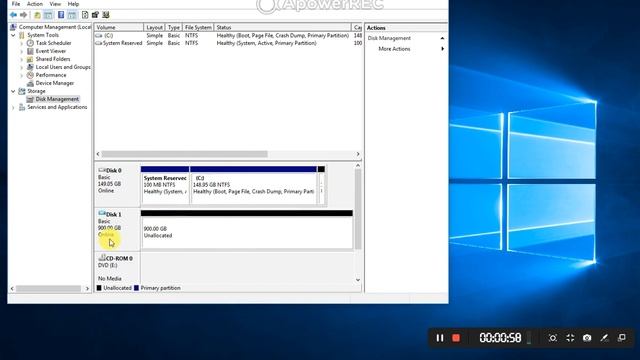
Task: Expand the Local Users and Groups node
Action: pyautogui.click(x=22, y=67)
